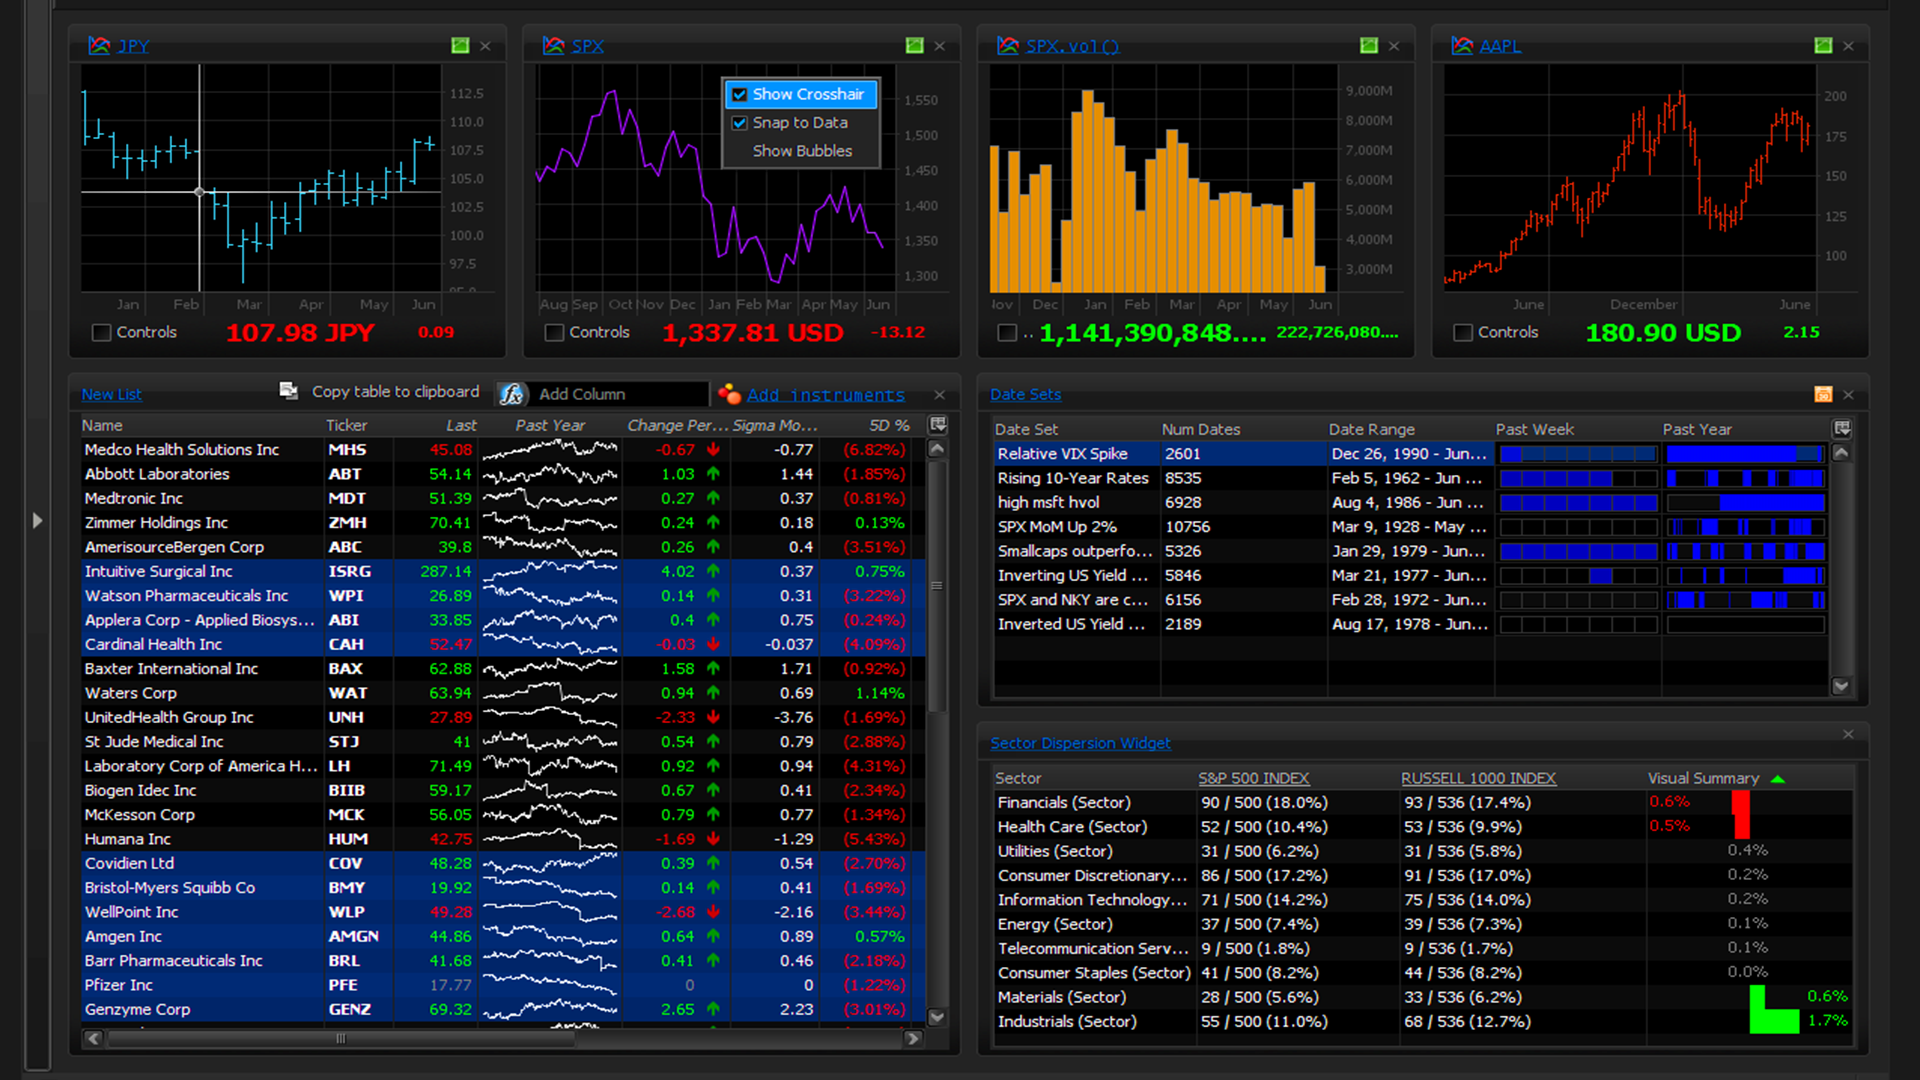Screen dimensions: 1920x1080
Task: Click watchlist scrollbar down arrow
Action: pyautogui.click(x=937, y=1017)
